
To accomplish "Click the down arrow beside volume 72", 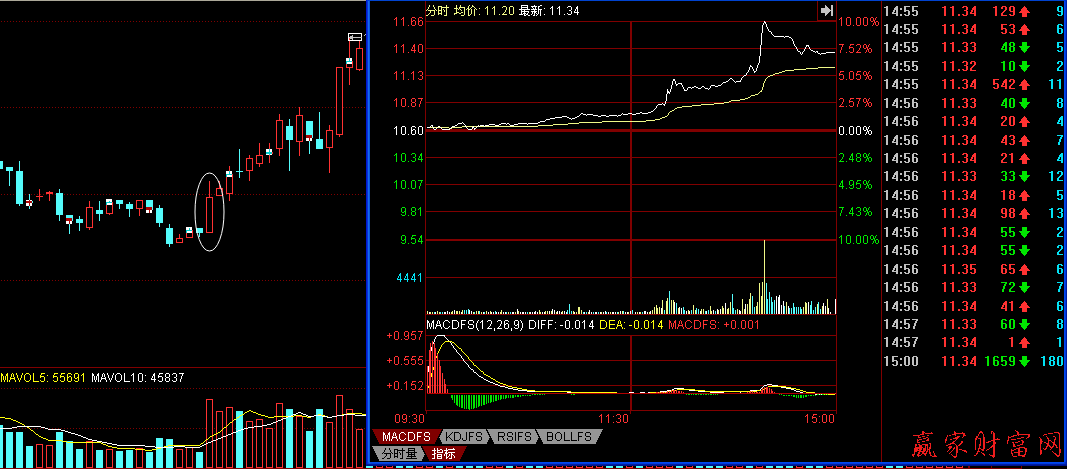I will pos(1026,287).
